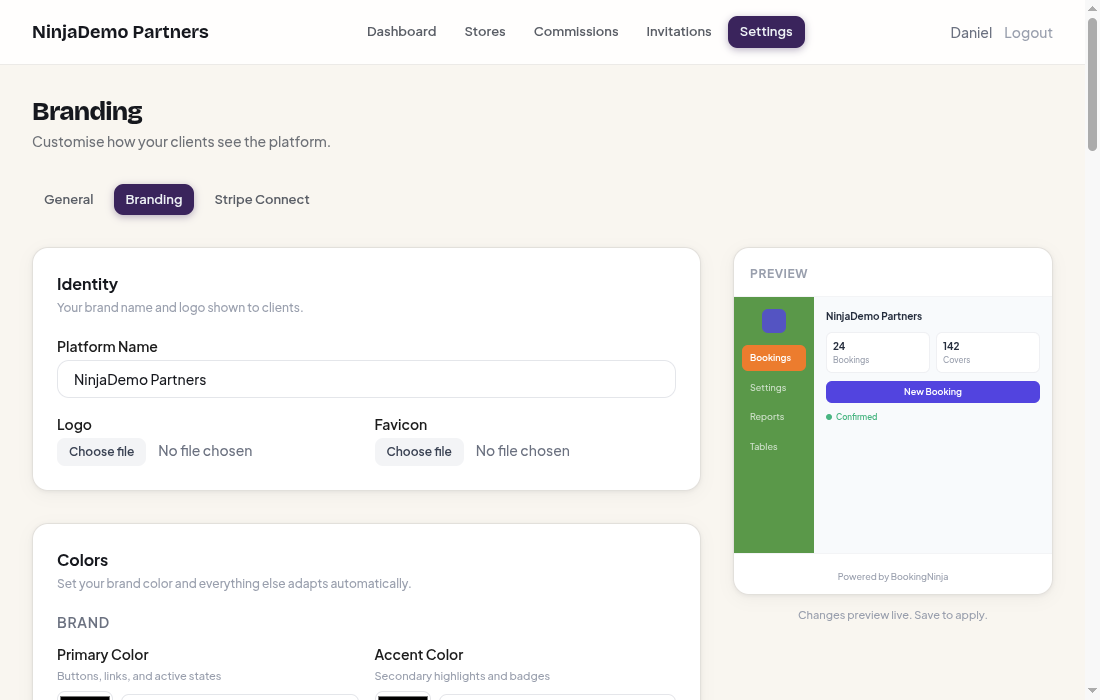Image resolution: width=1100 pixels, height=700 pixels.
Task: Open the Primary Color swatch picker
Action: click(x=85, y=696)
